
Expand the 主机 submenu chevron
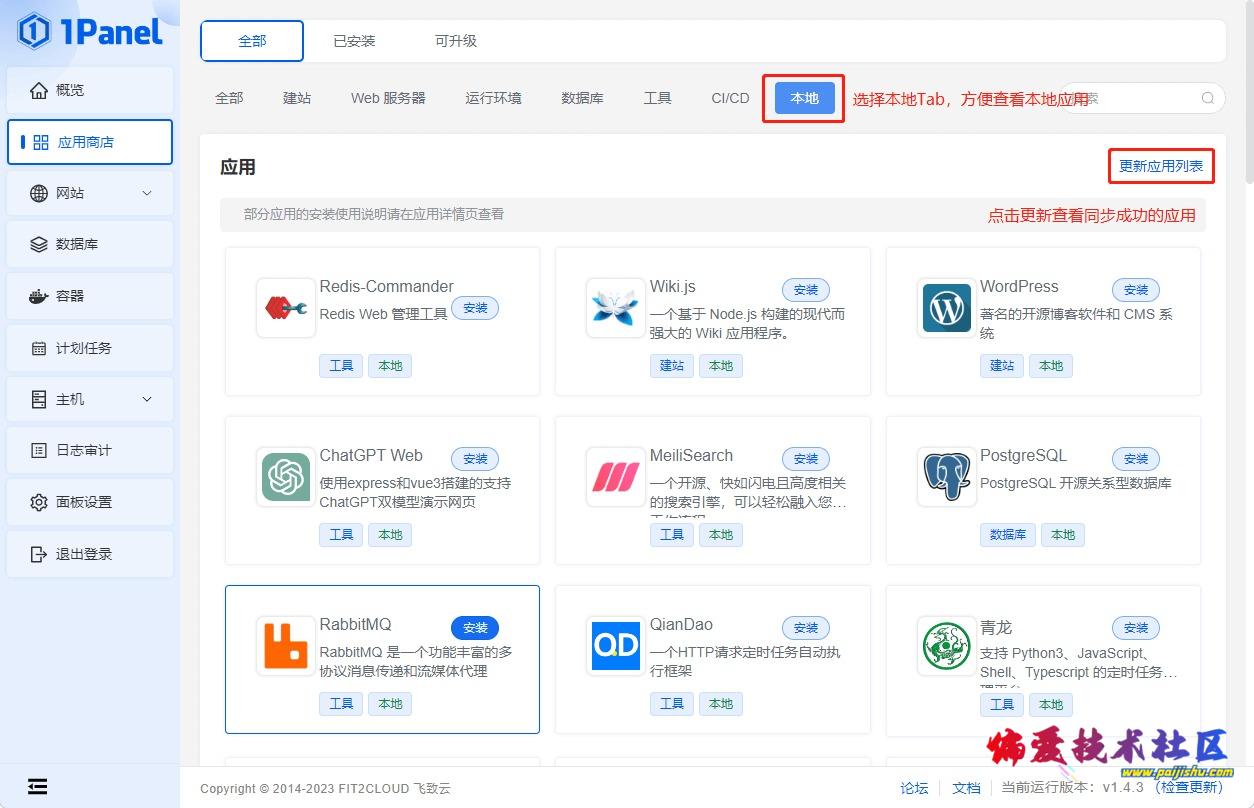point(147,399)
